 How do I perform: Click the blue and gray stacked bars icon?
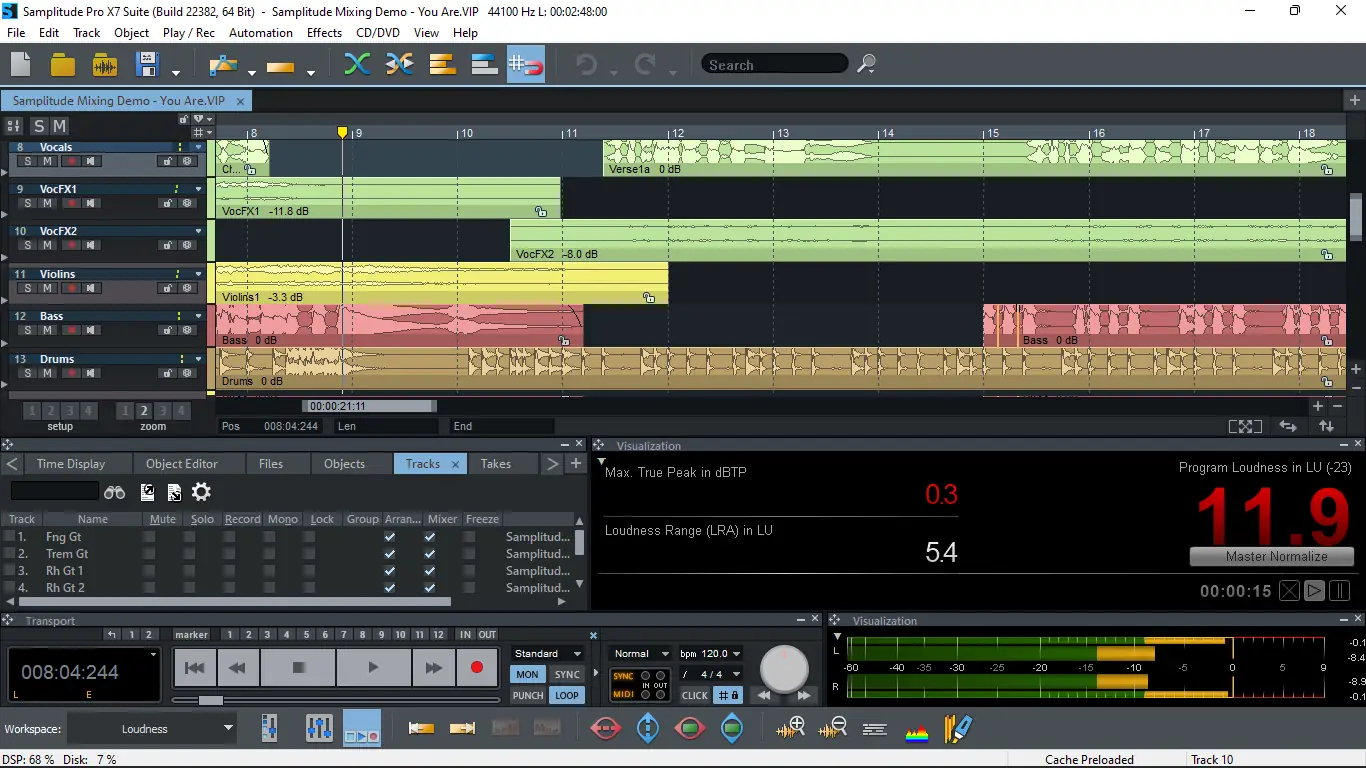484,65
